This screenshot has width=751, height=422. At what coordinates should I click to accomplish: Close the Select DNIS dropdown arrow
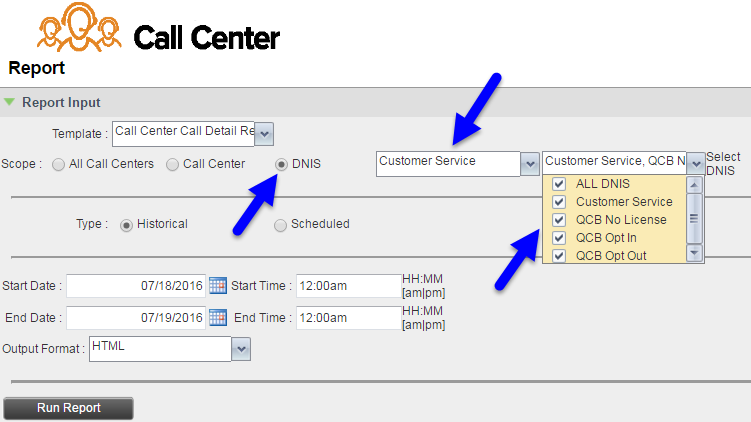(x=696, y=164)
